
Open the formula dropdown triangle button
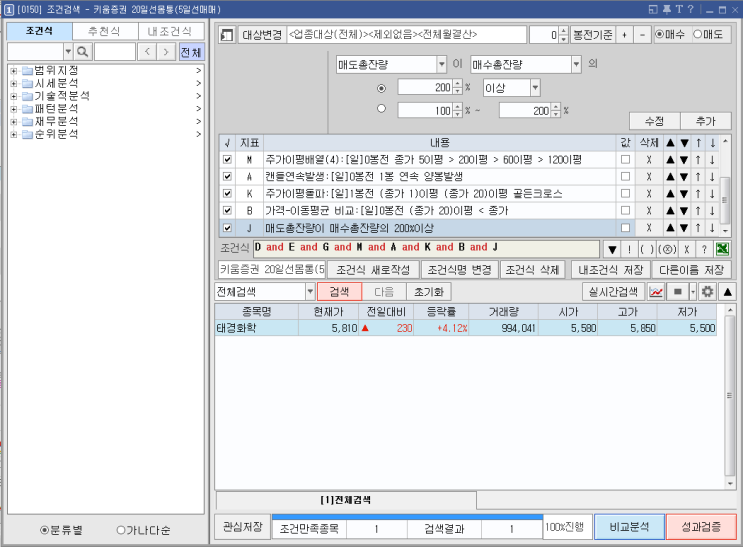pyautogui.click(x=612, y=249)
